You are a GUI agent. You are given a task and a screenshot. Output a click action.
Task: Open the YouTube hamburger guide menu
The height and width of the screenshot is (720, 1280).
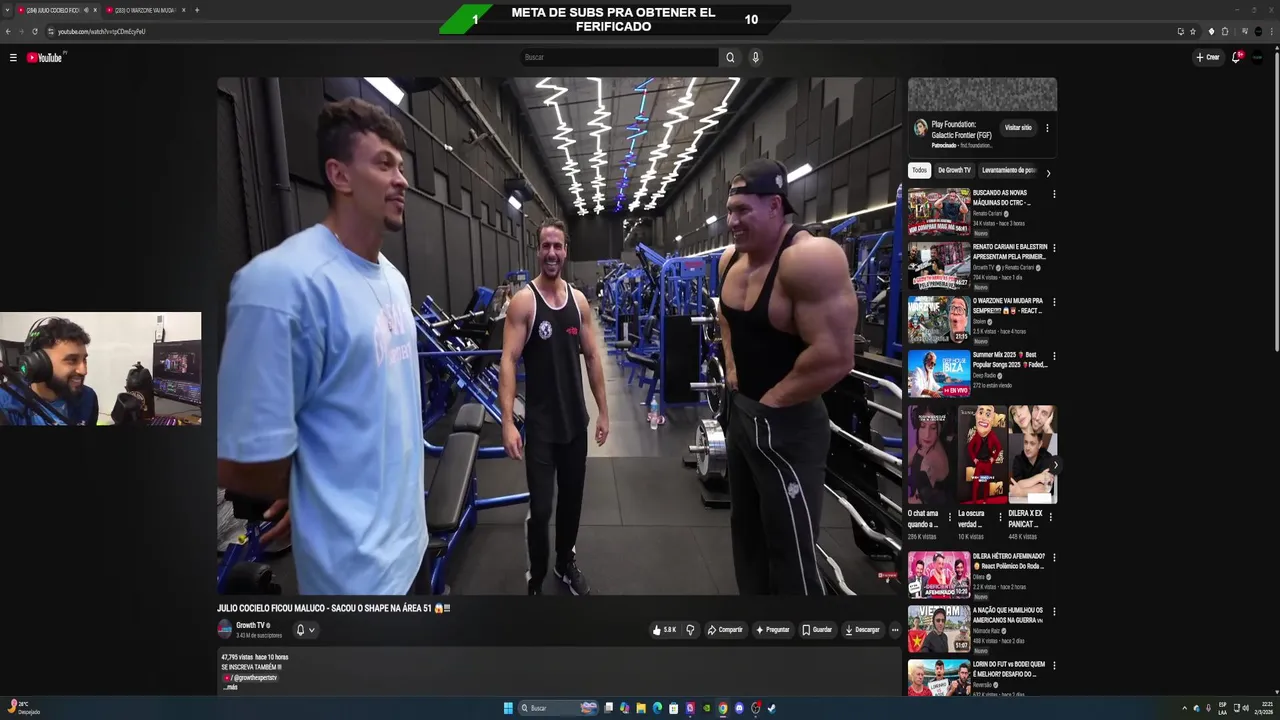pyautogui.click(x=13, y=58)
